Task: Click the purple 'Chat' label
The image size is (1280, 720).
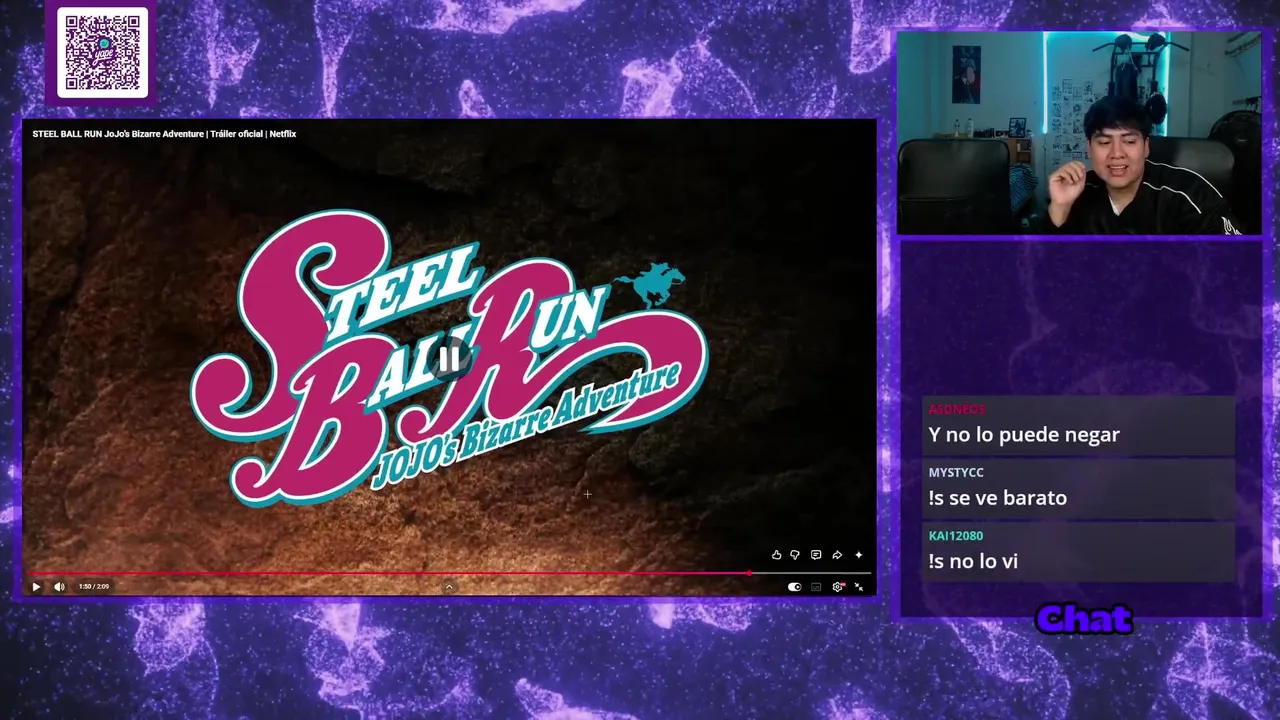Action: (x=1084, y=620)
